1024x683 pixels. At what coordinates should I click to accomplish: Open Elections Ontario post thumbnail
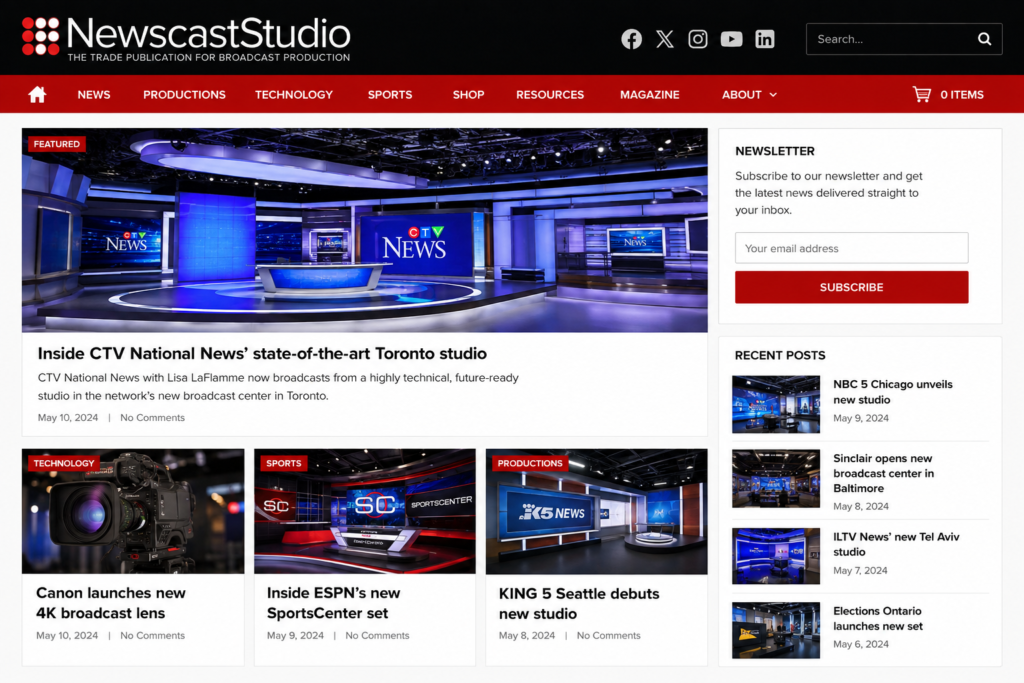[776, 630]
